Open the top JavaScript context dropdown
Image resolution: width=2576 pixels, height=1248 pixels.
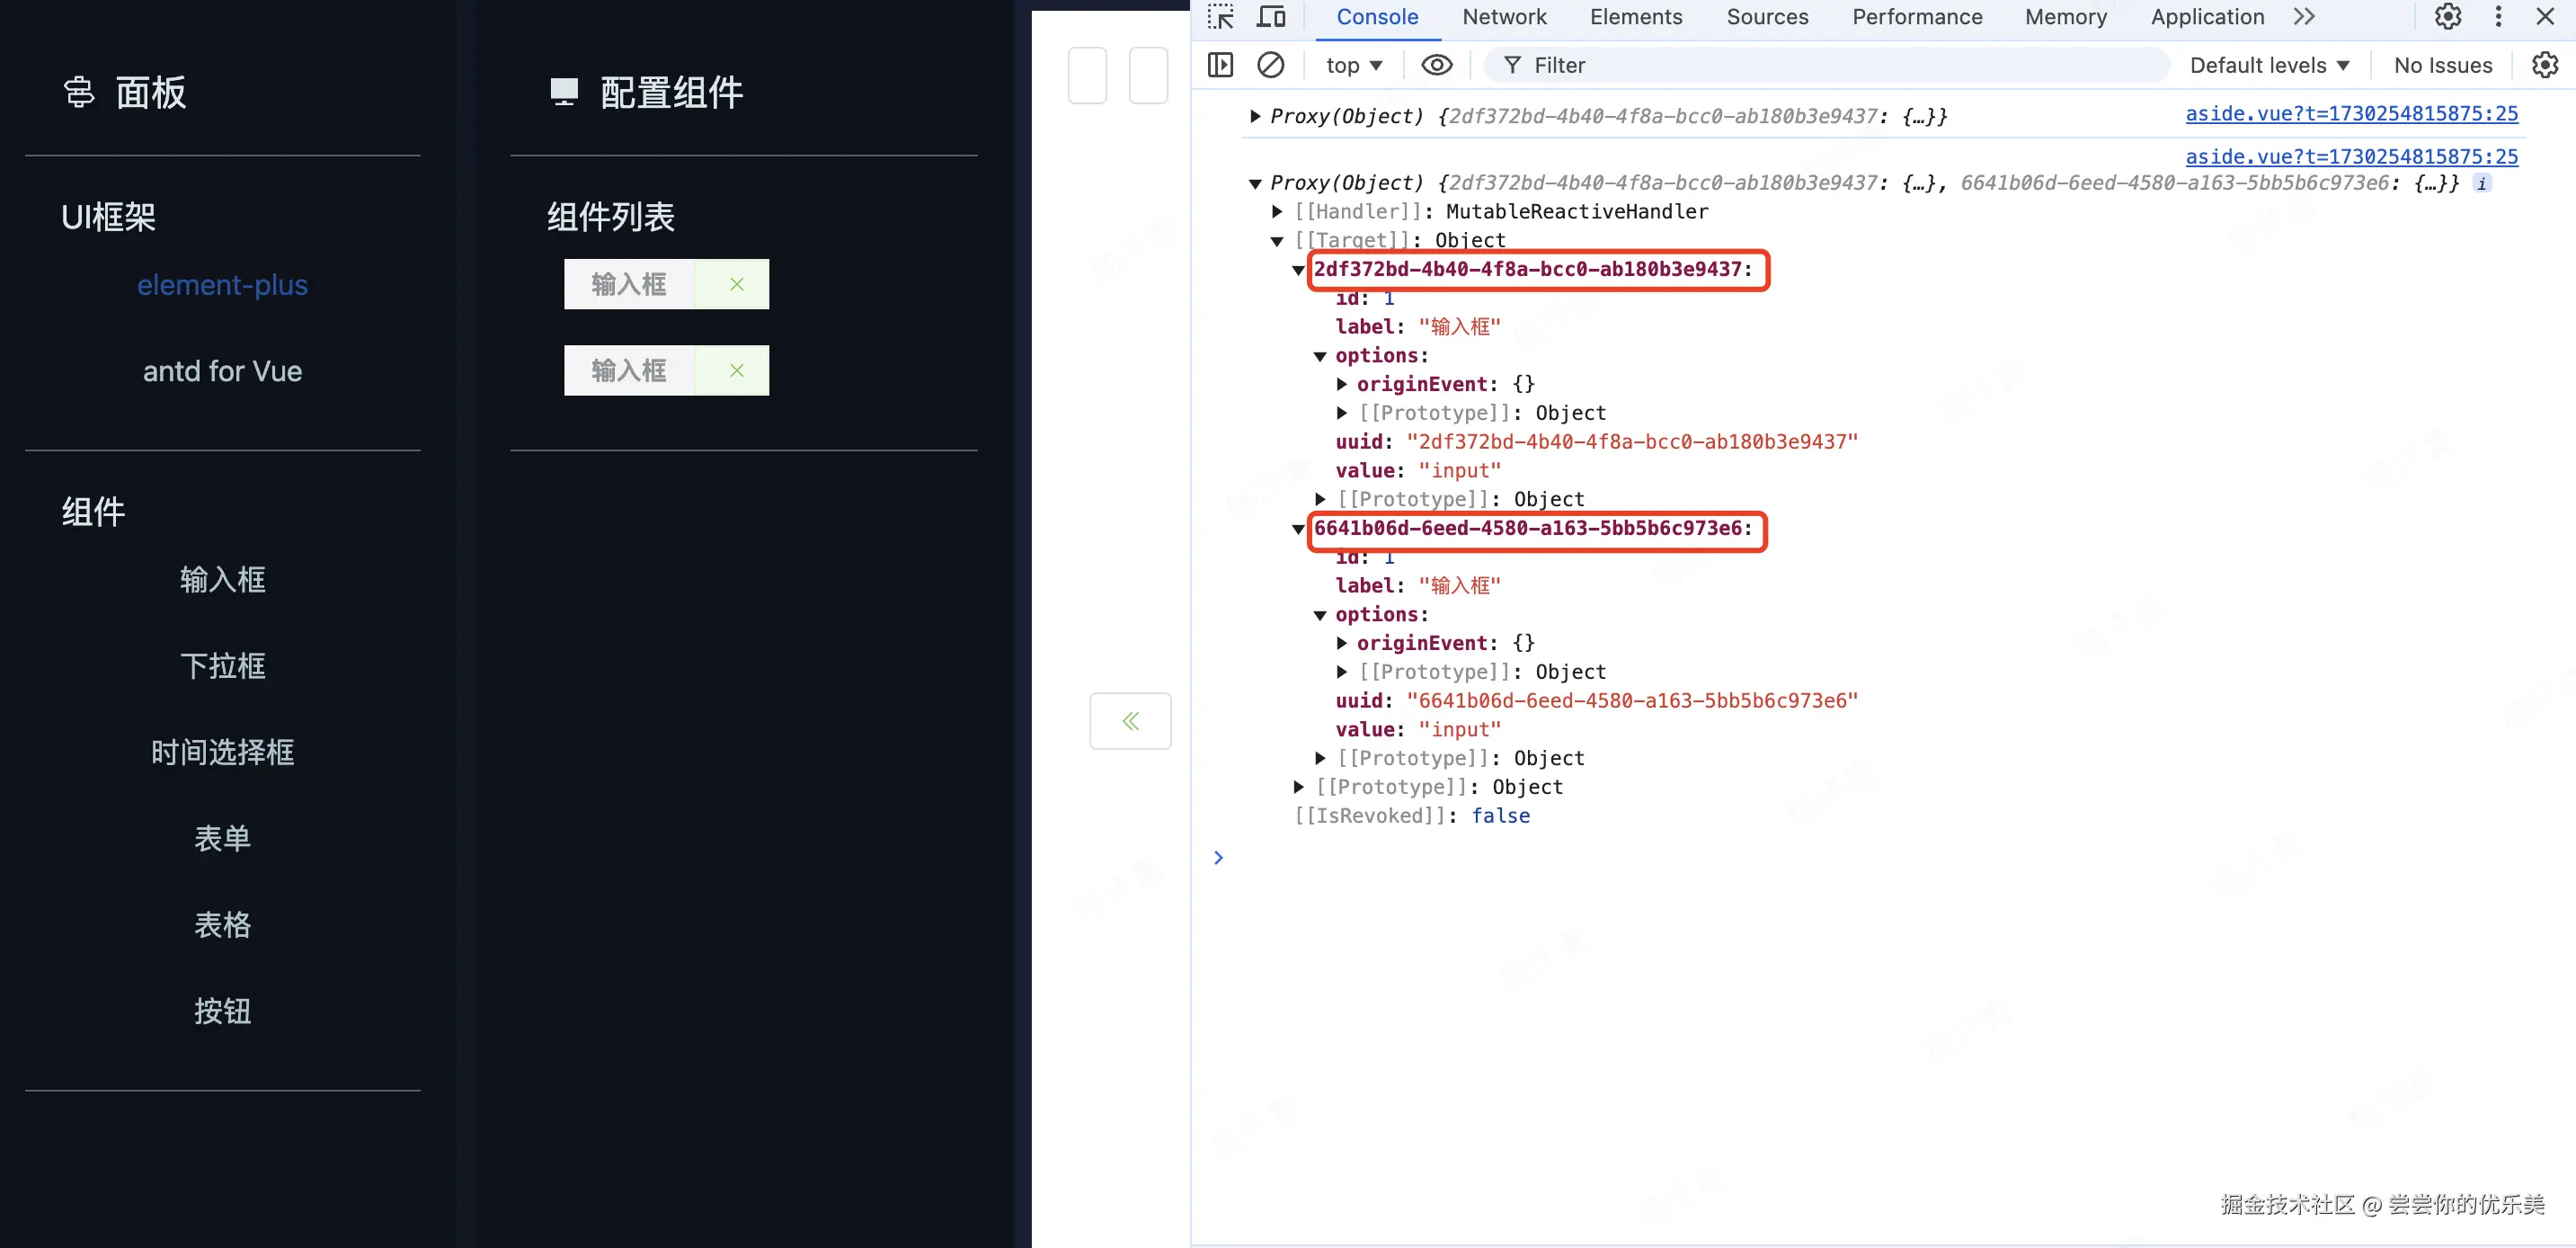(x=1353, y=65)
